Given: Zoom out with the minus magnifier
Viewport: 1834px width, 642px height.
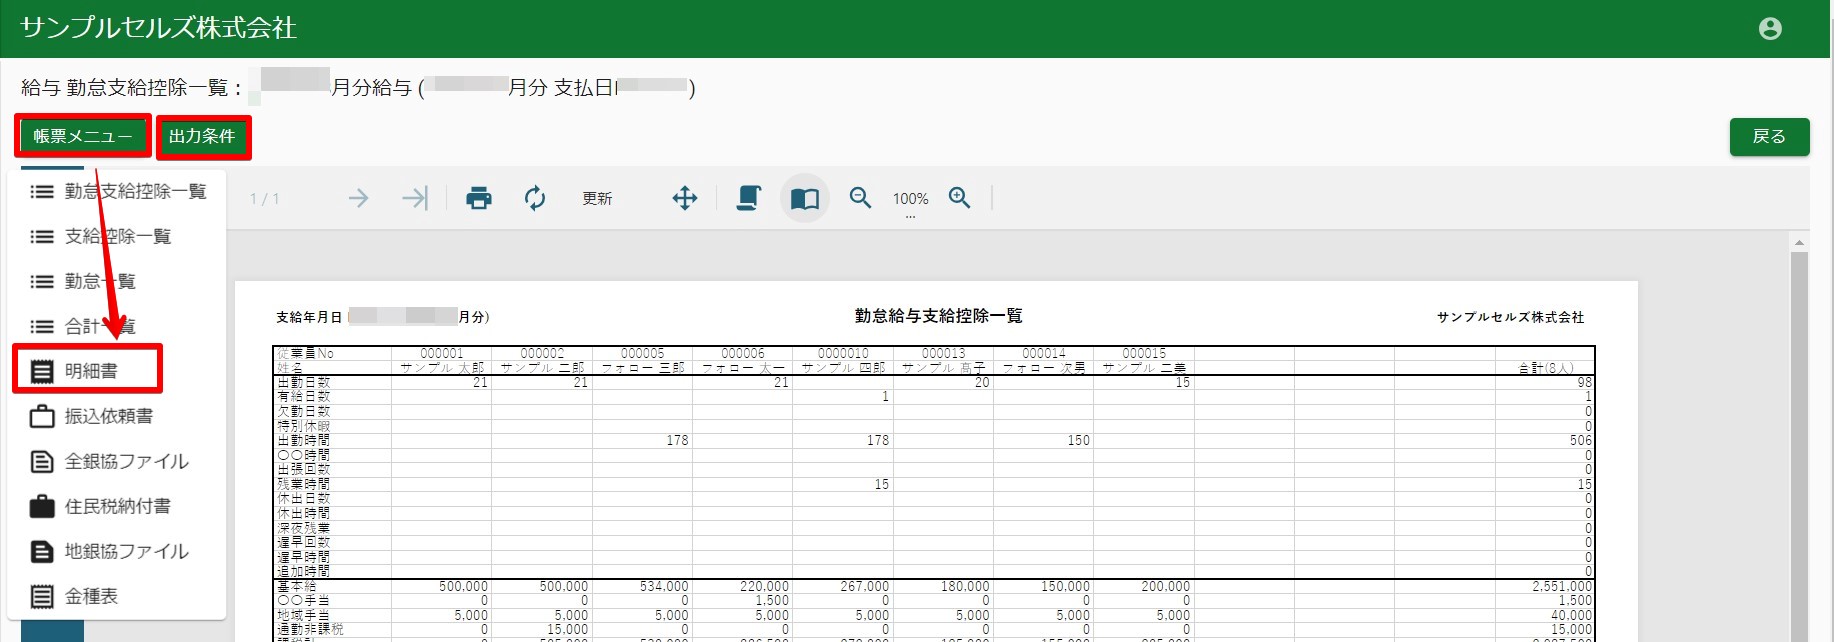Looking at the screenshot, I should point(860,198).
